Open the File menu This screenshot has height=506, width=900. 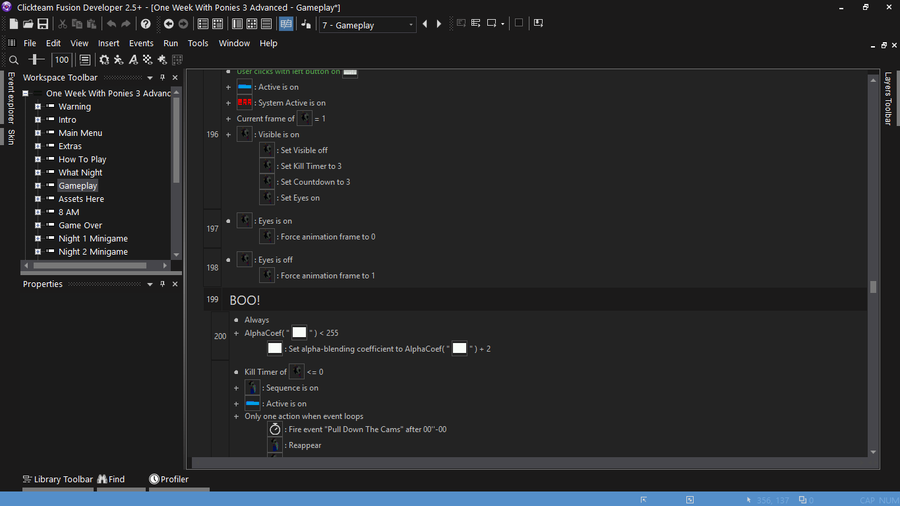(30, 43)
